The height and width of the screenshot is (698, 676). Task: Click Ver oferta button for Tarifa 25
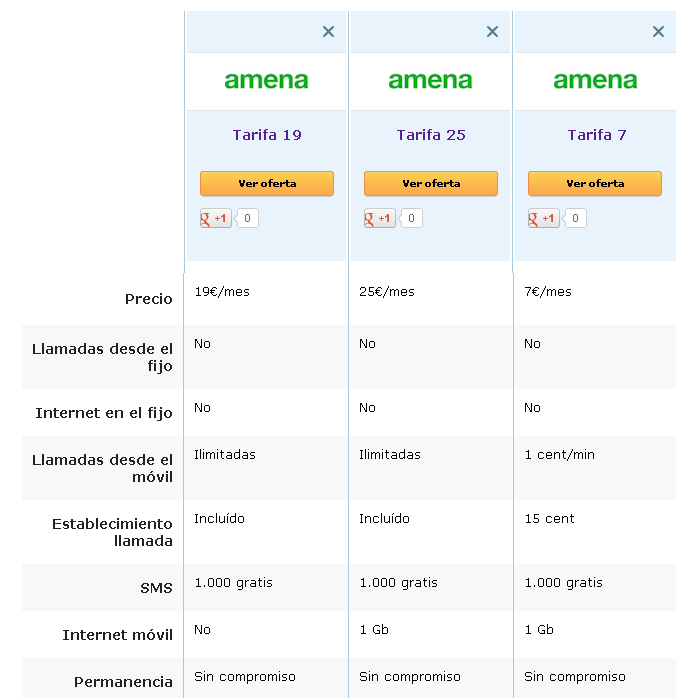(430, 184)
